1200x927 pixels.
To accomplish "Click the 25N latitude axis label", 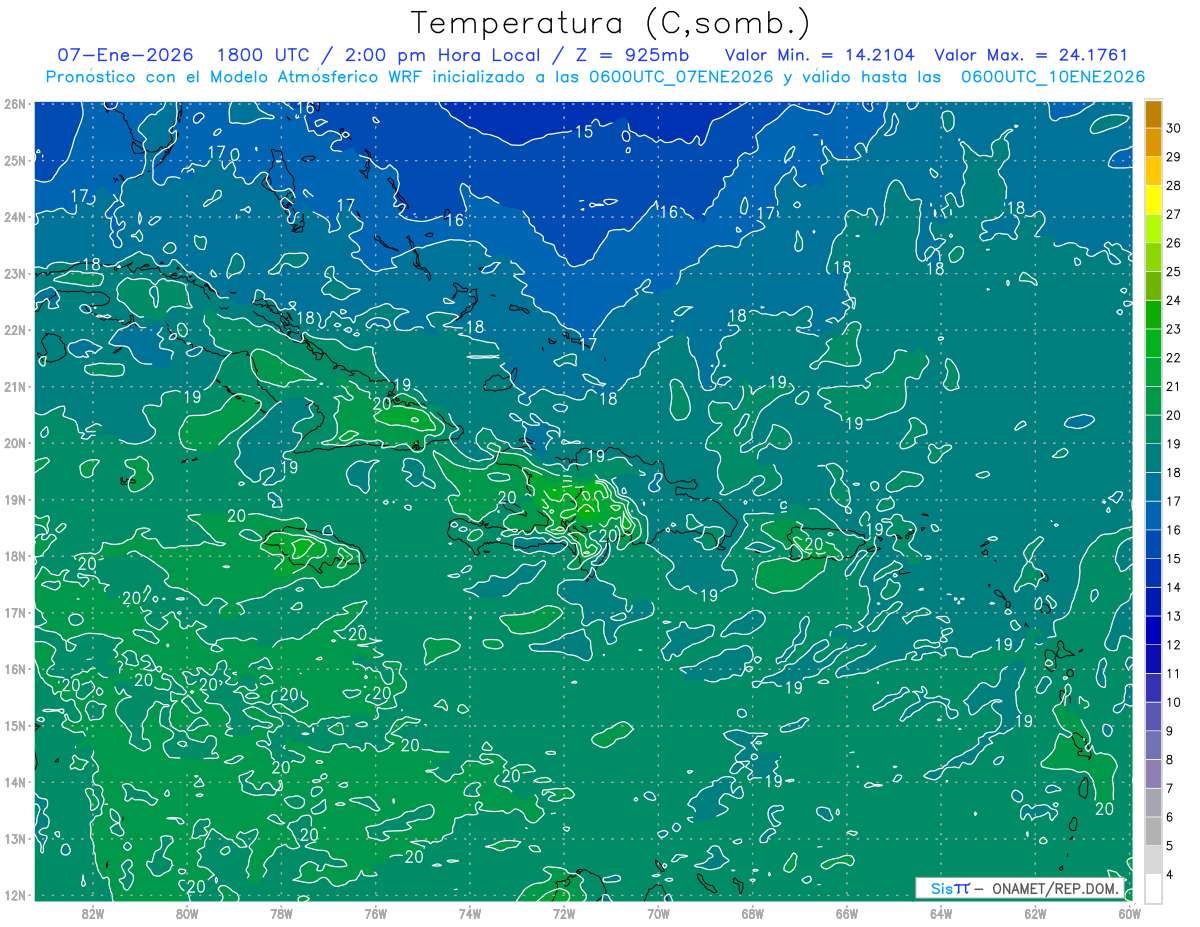I will tap(14, 160).
